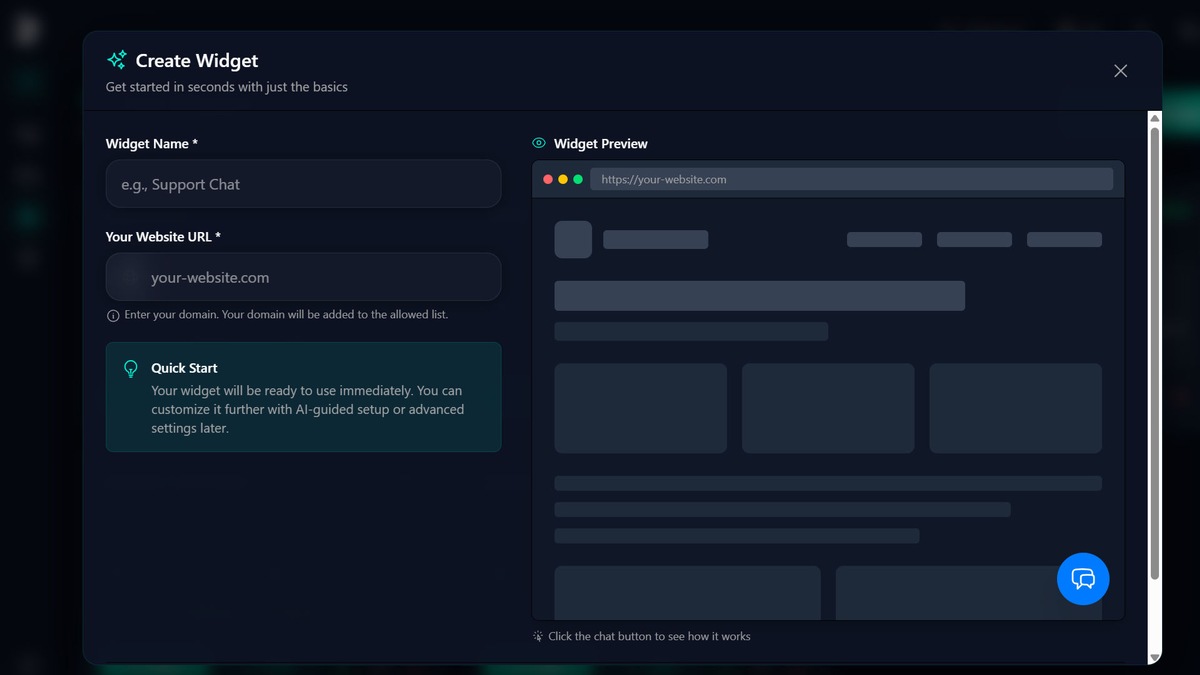Click the middle placeholder card in preview
1200x675 pixels.
828,408
